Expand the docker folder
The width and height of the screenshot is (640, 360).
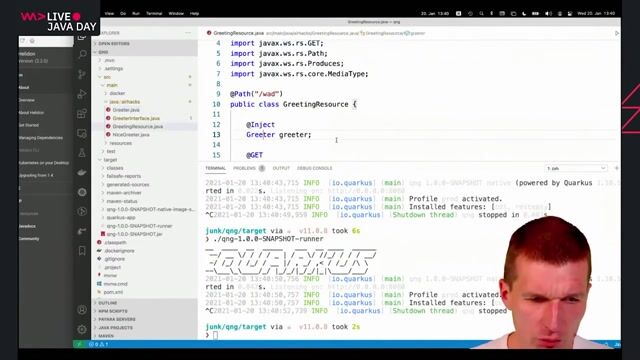click(x=117, y=93)
